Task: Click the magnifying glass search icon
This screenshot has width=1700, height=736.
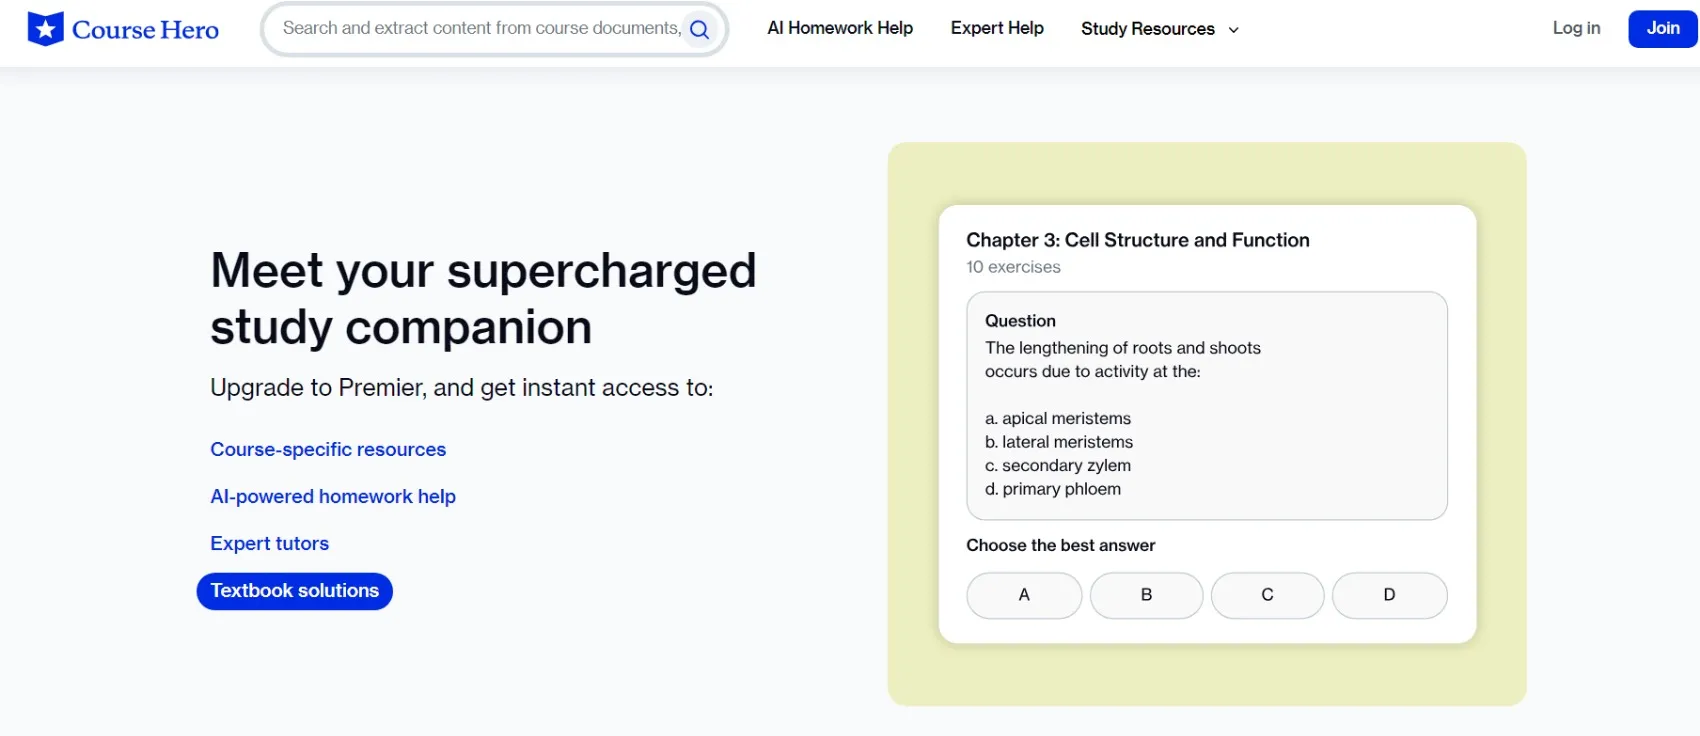Action: coord(699,30)
